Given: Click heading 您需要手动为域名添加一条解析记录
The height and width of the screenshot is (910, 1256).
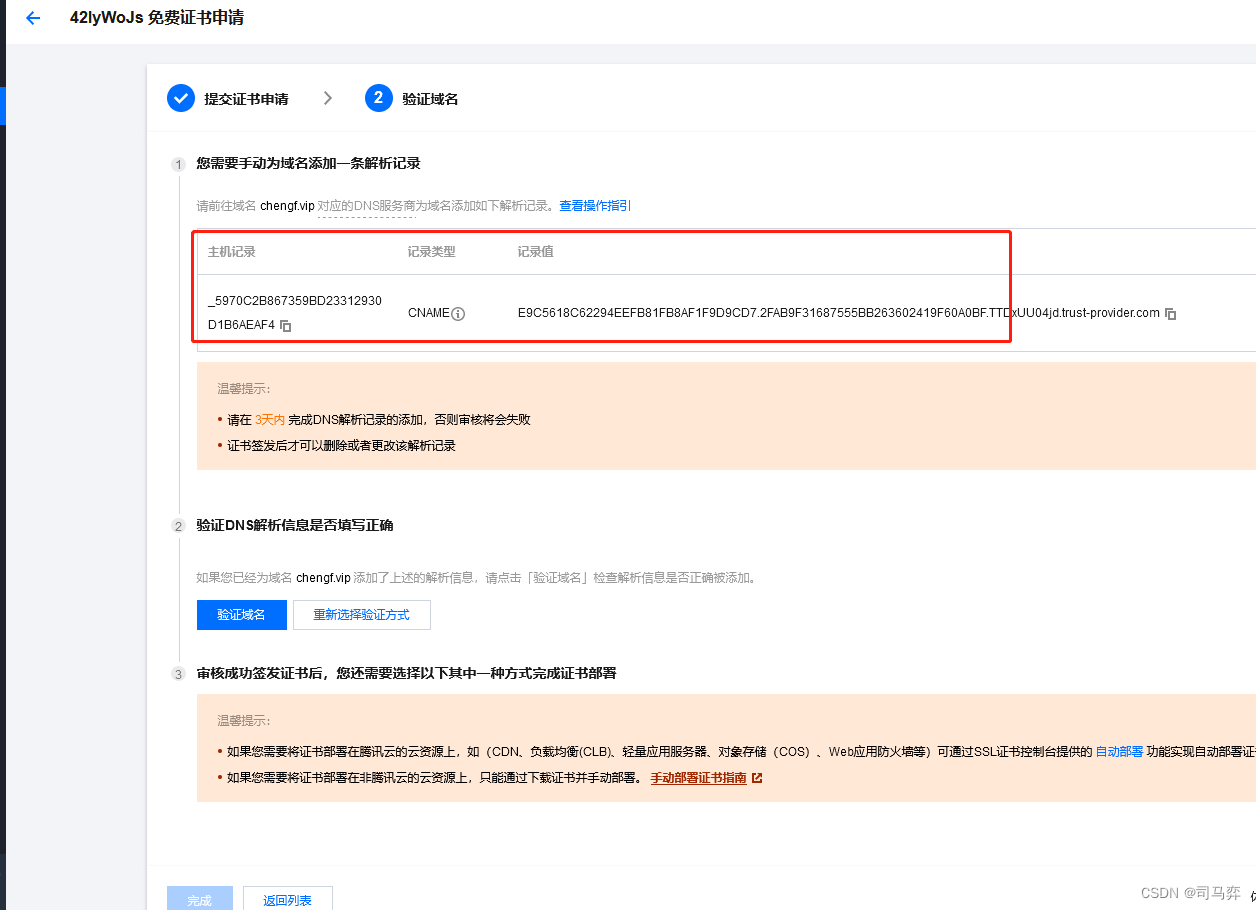Looking at the screenshot, I should (309, 163).
